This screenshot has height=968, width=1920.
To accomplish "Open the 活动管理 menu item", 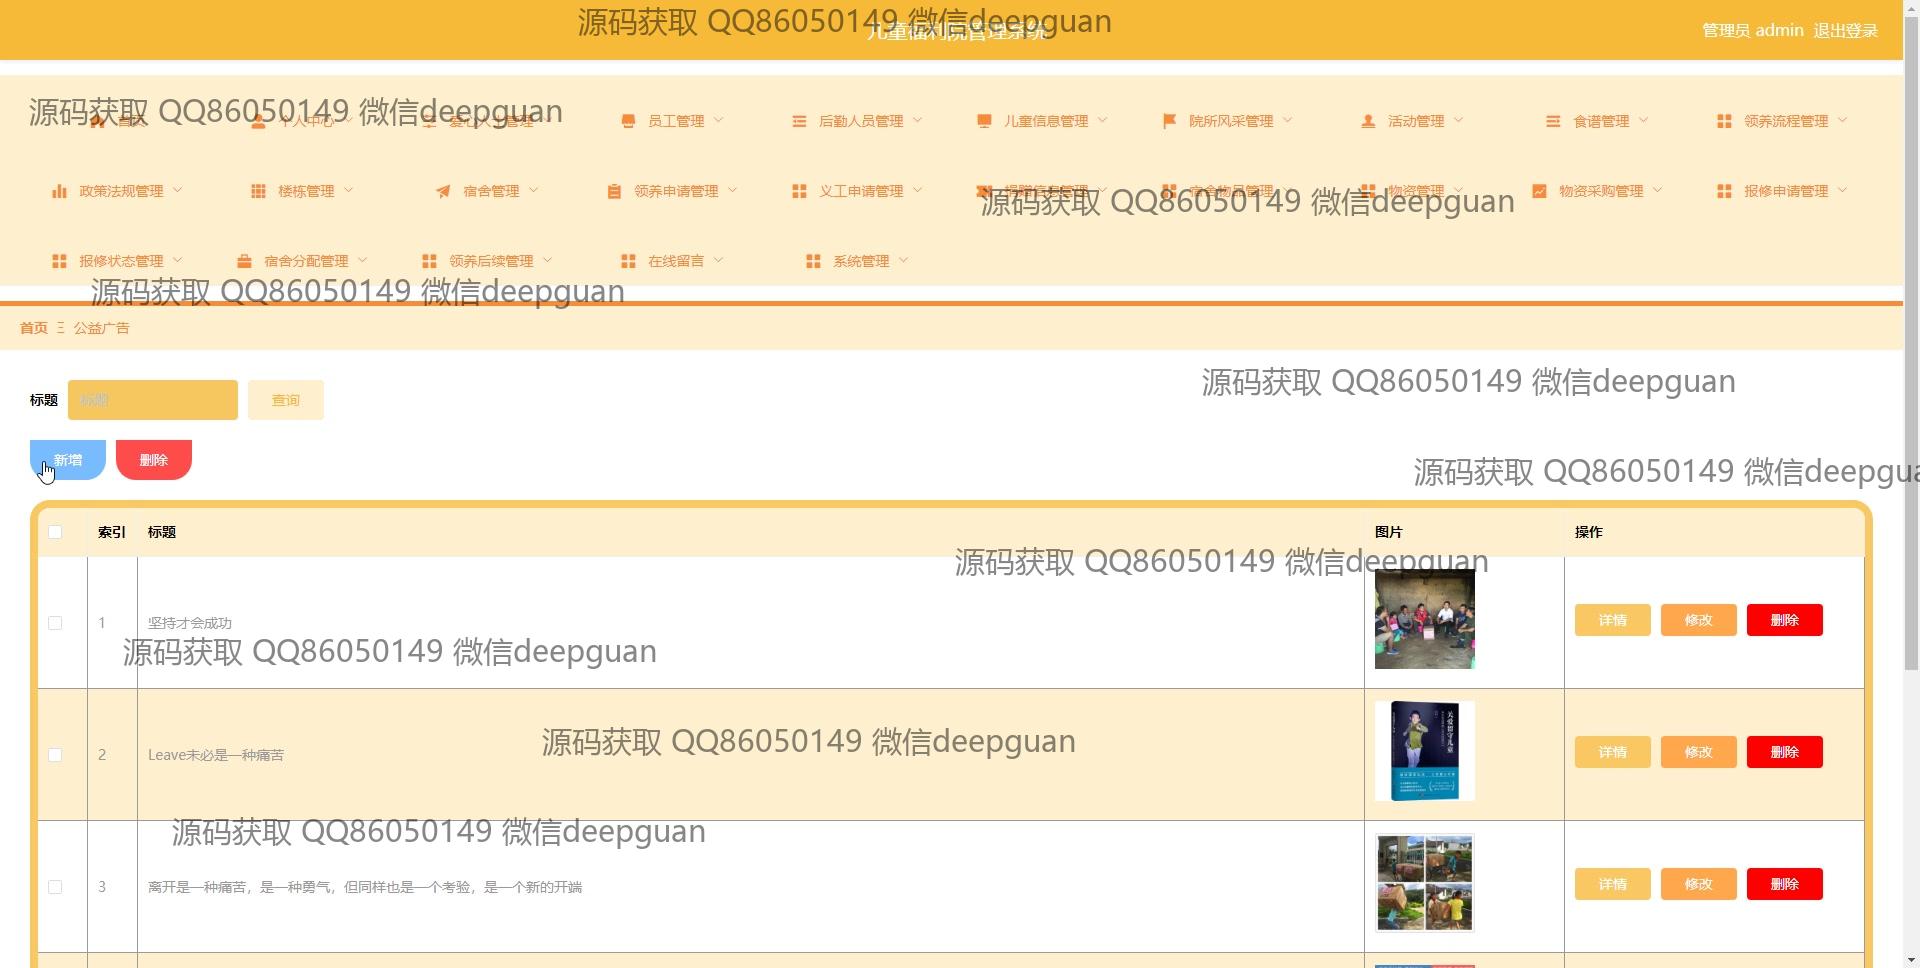I will click(x=1415, y=121).
